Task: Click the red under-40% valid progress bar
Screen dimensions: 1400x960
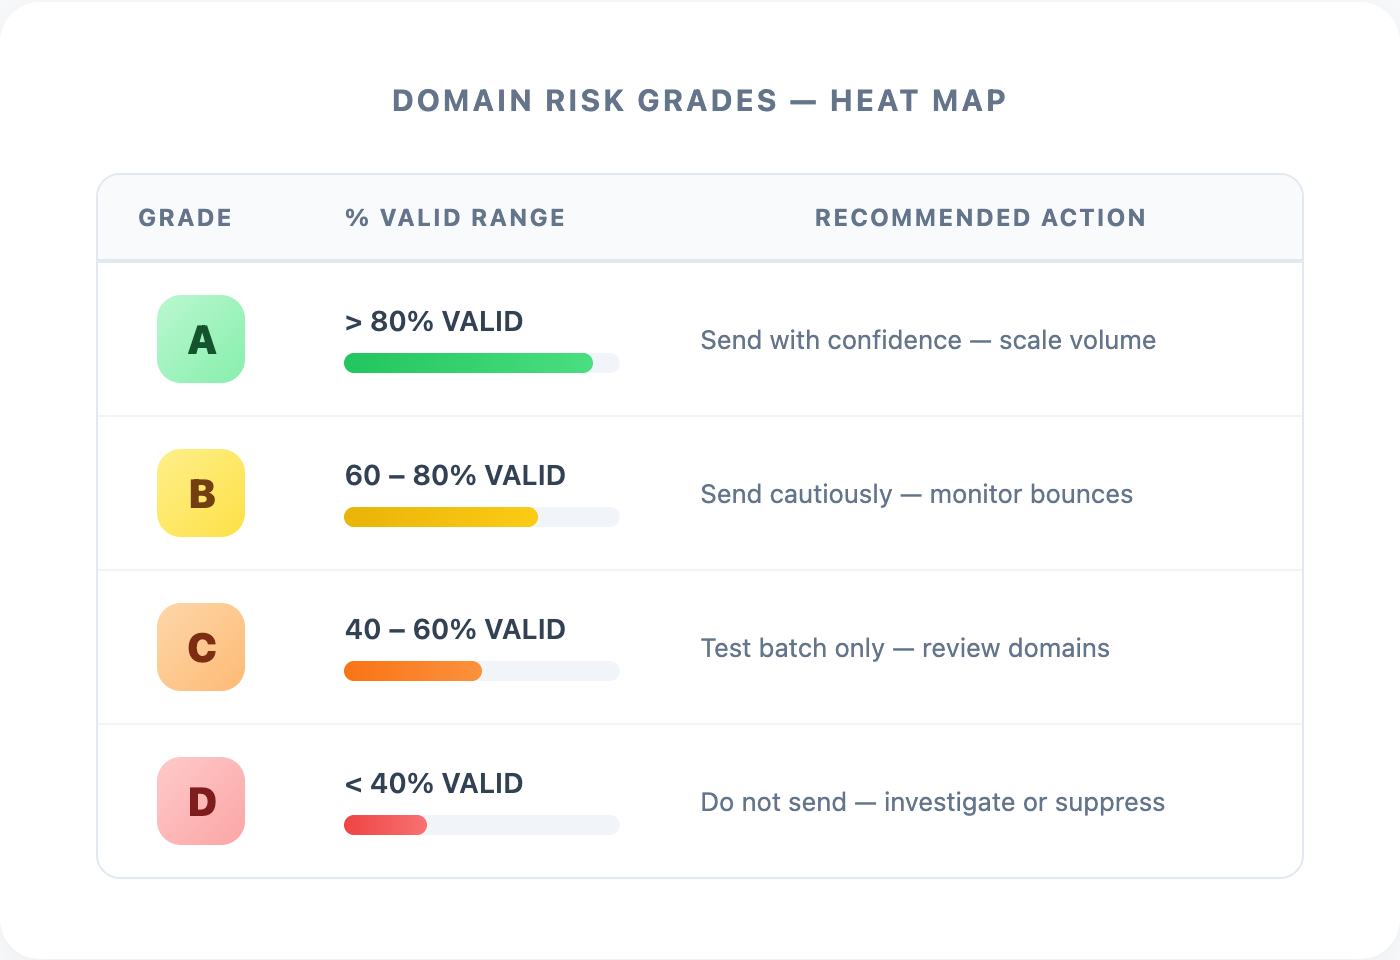Action: pyautogui.click(x=386, y=825)
